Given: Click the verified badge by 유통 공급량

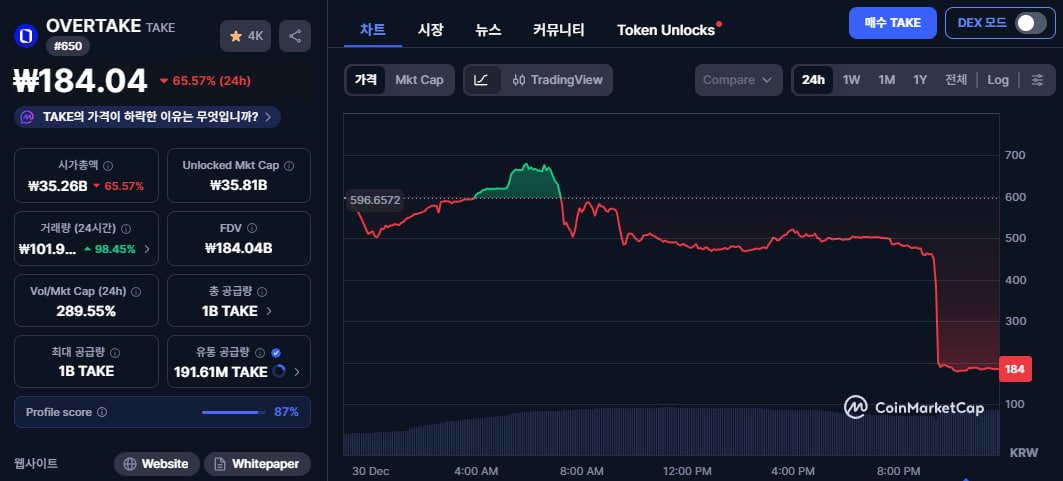Looking at the screenshot, I should [276, 353].
